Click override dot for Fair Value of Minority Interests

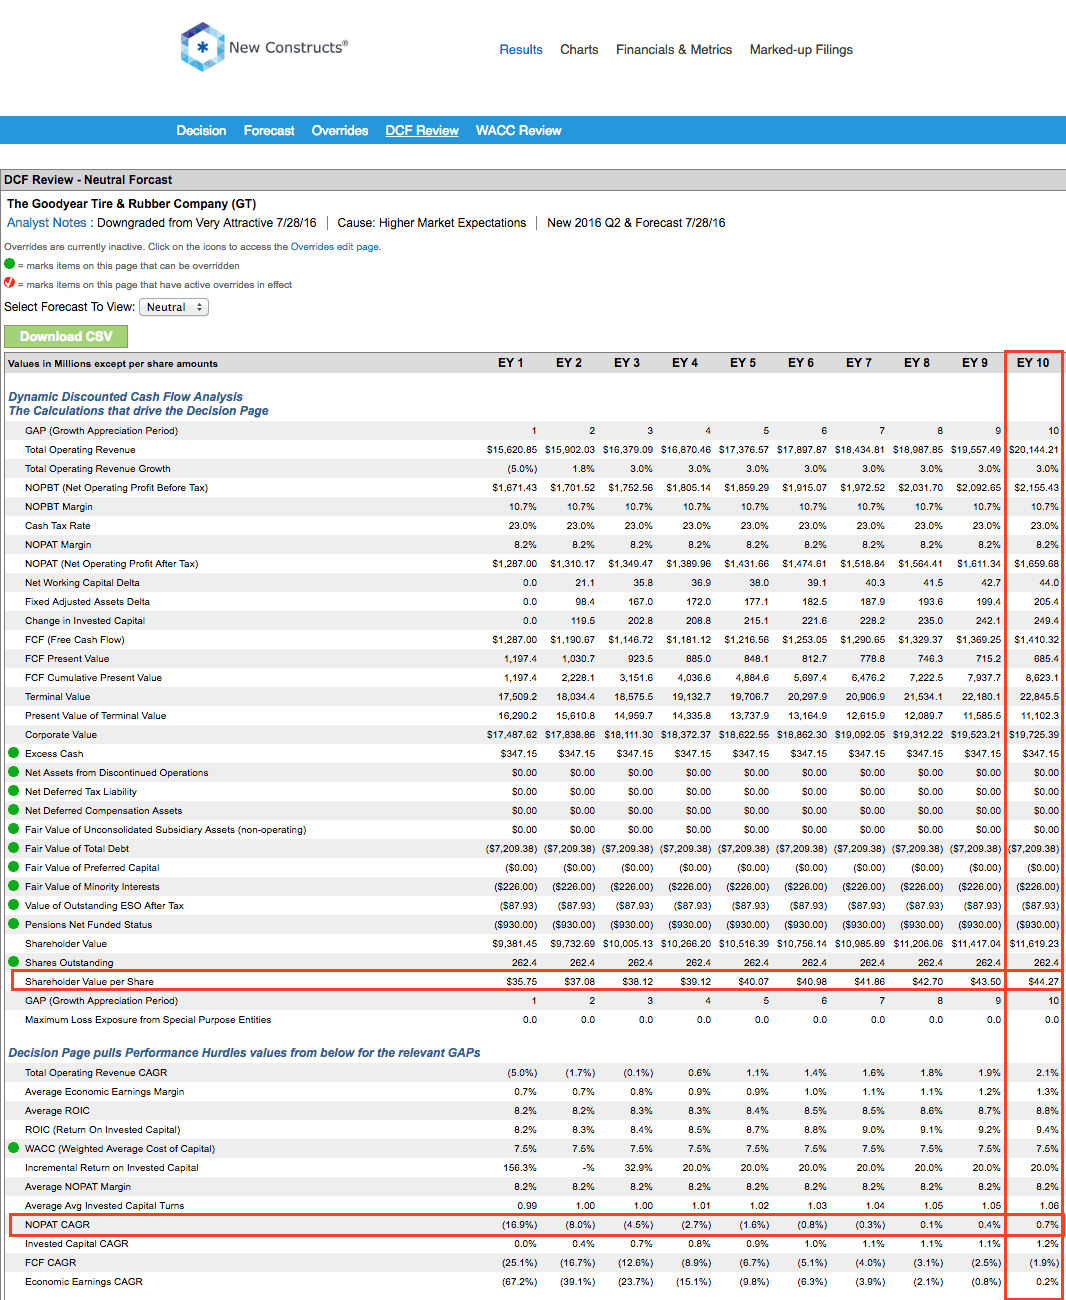(14, 886)
